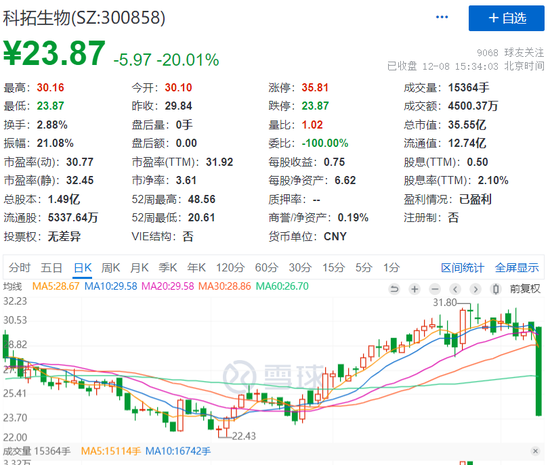Screen dimensions: 550x465
Task: Click the 均线 indicator label
Action: click(x=13, y=287)
